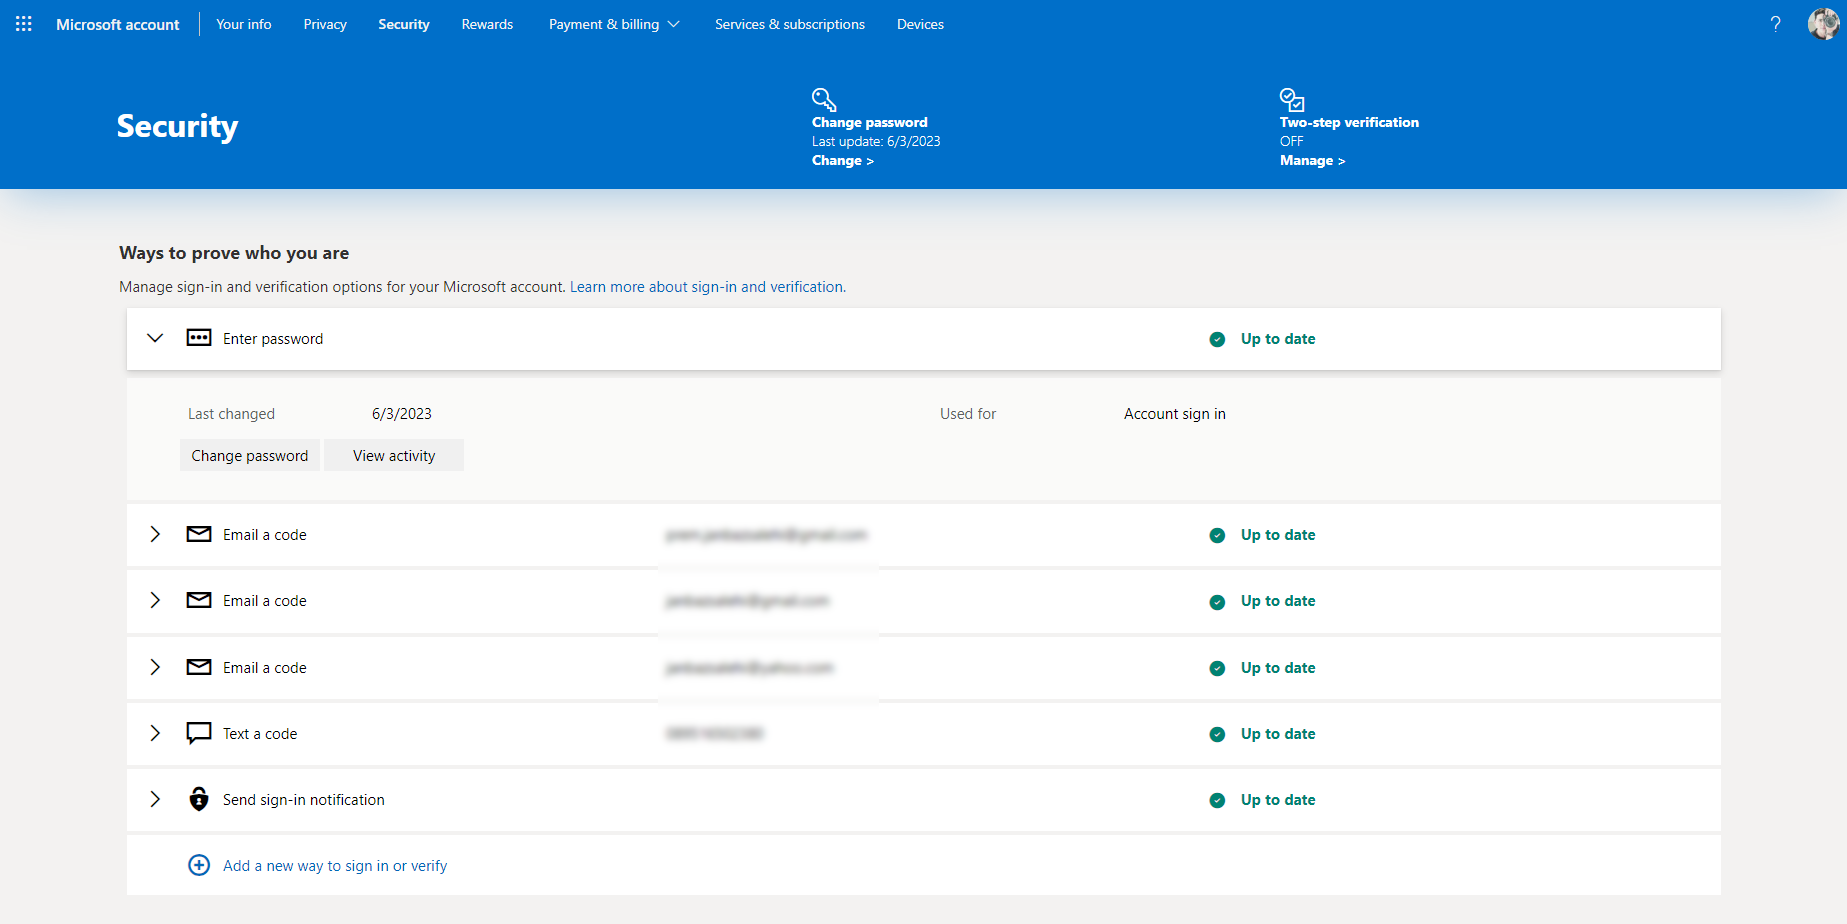Open the account profile picture menu
Image resolution: width=1847 pixels, height=924 pixels.
coord(1823,24)
